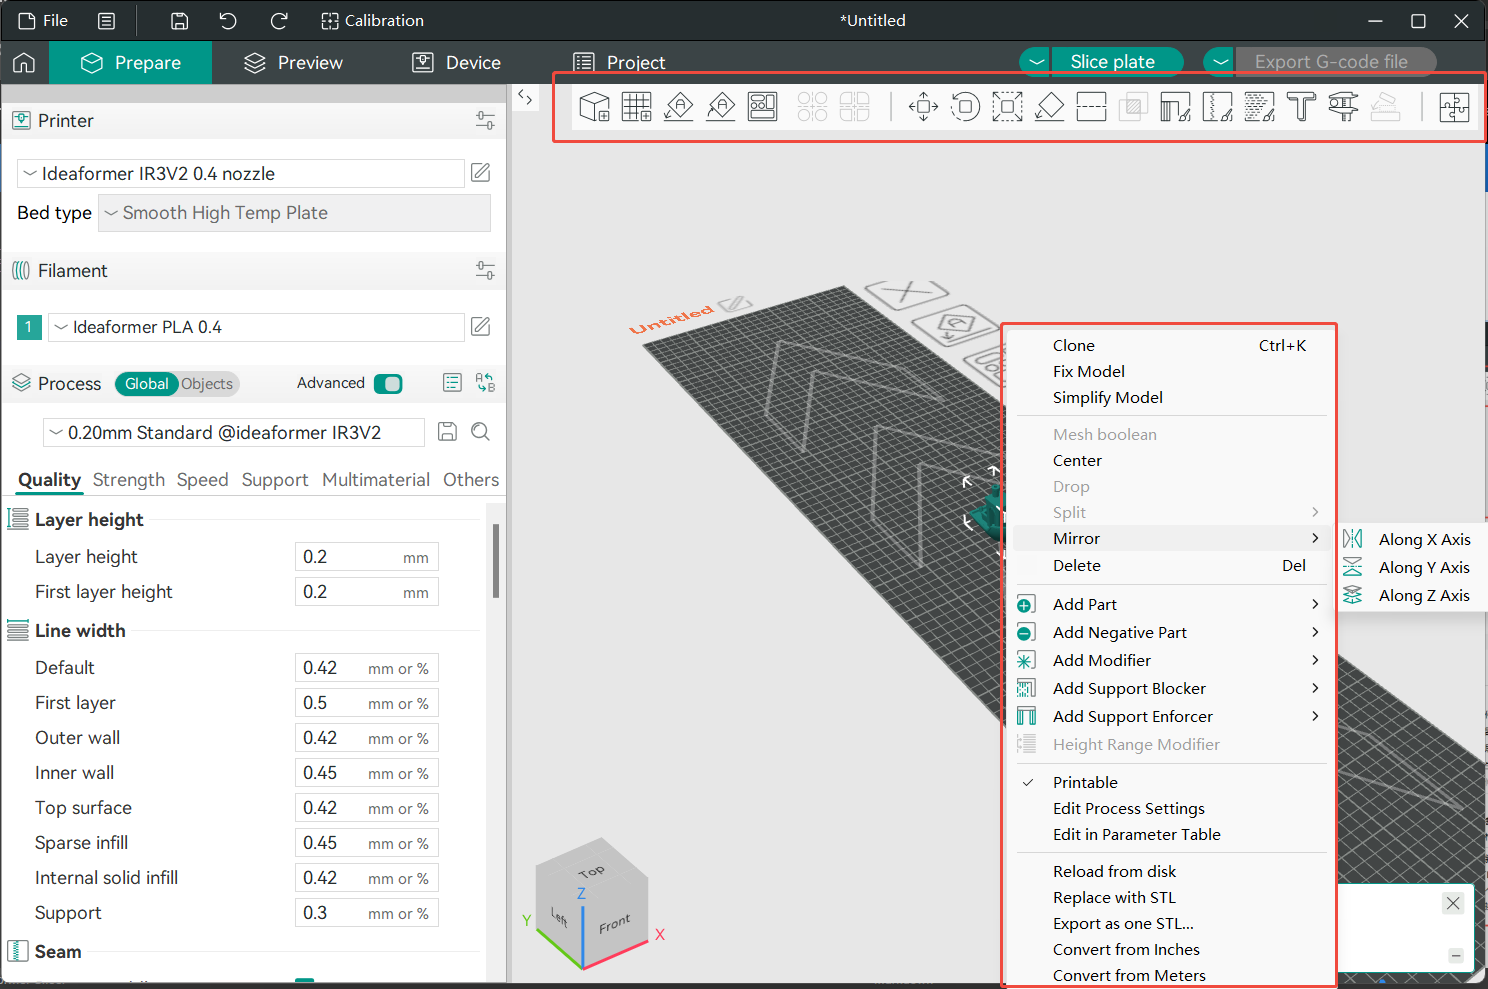Expand the Slice plate dropdown arrow

coord(1036,62)
